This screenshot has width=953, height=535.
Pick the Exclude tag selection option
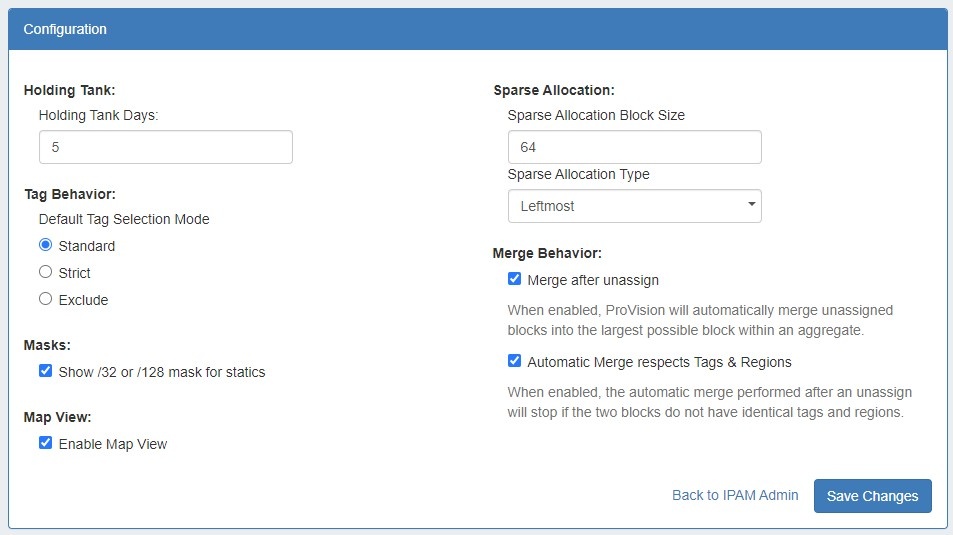coord(45,299)
